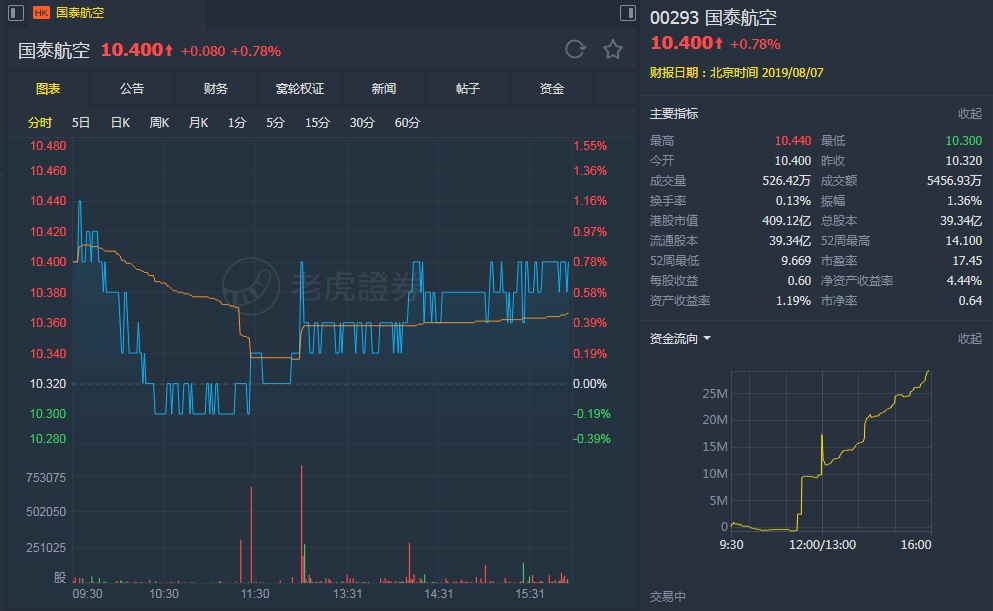Open the 资金 tab
The height and width of the screenshot is (611, 993).
coord(552,89)
